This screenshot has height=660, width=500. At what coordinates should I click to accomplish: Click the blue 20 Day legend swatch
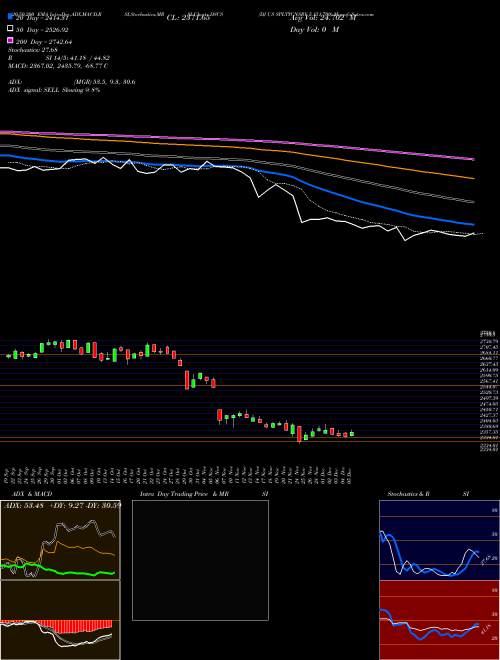(x=10, y=17)
